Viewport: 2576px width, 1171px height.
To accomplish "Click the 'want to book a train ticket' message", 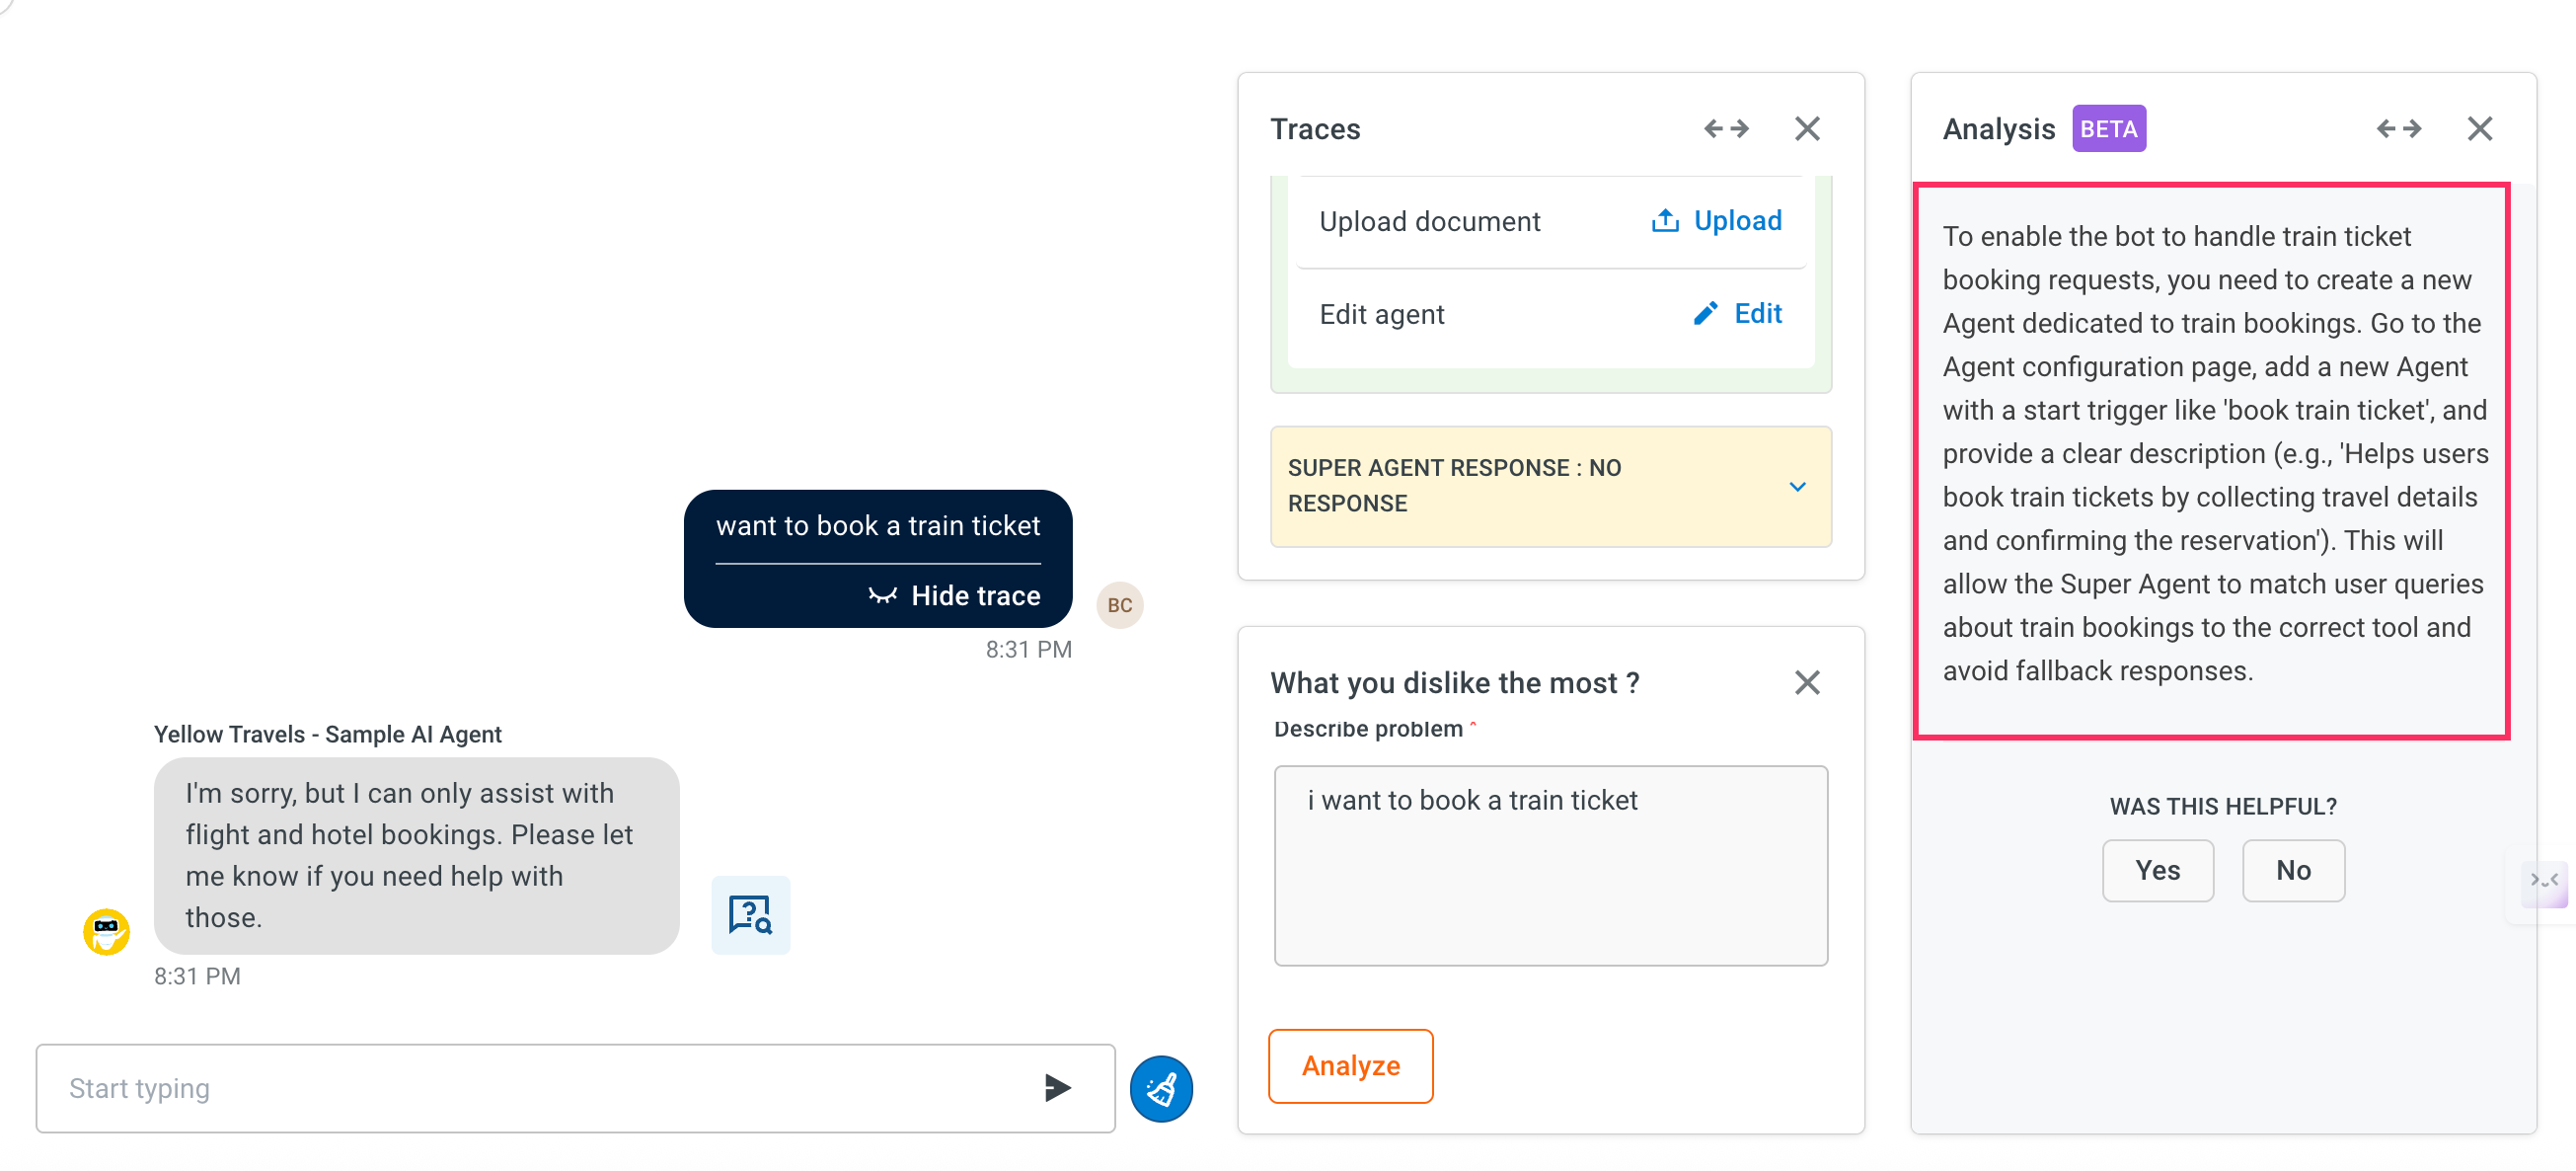I will 878,525.
